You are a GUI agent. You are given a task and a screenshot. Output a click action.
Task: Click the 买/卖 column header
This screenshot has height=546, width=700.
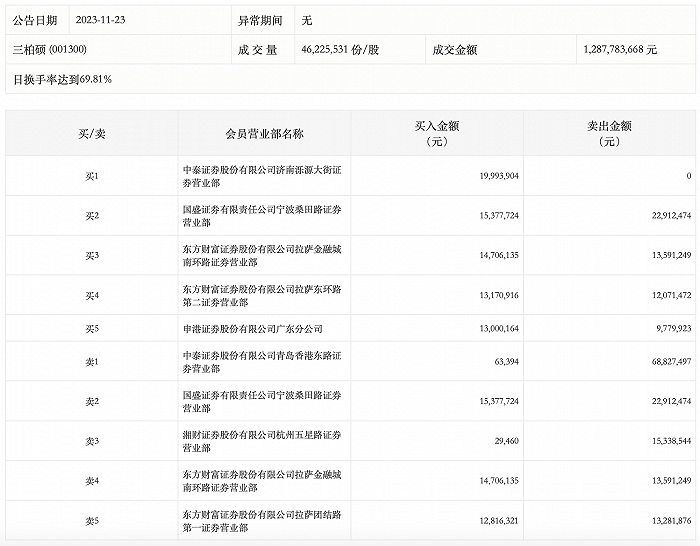(92, 133)
